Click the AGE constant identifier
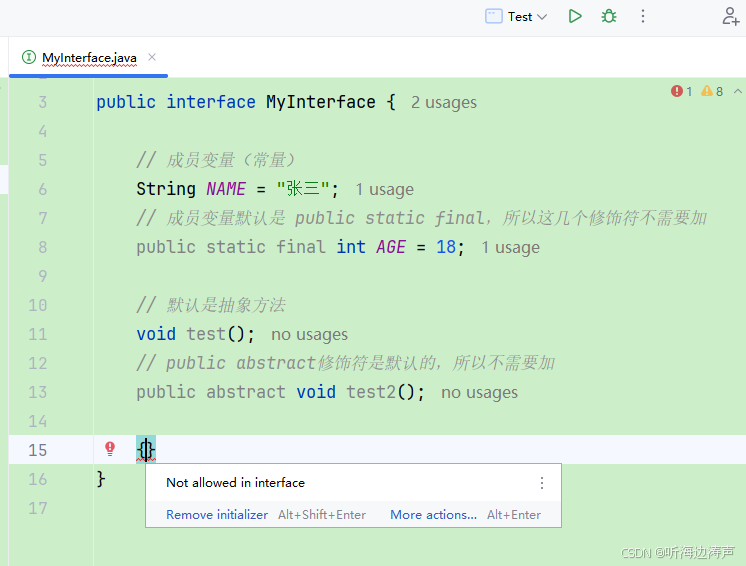The image size is (746, 566). tap(391, 247)
